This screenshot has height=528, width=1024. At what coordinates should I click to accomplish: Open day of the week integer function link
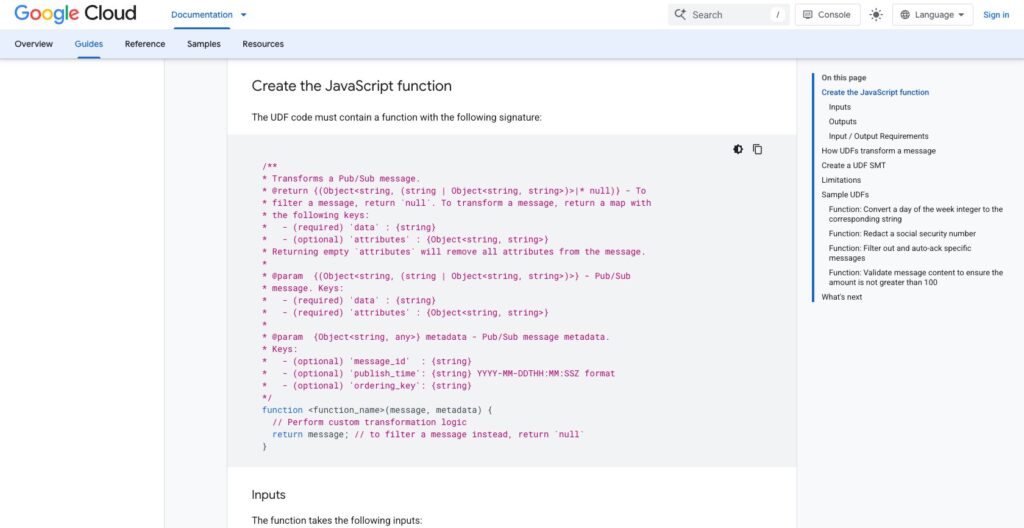pyautogui.click(x=916, y=214)
